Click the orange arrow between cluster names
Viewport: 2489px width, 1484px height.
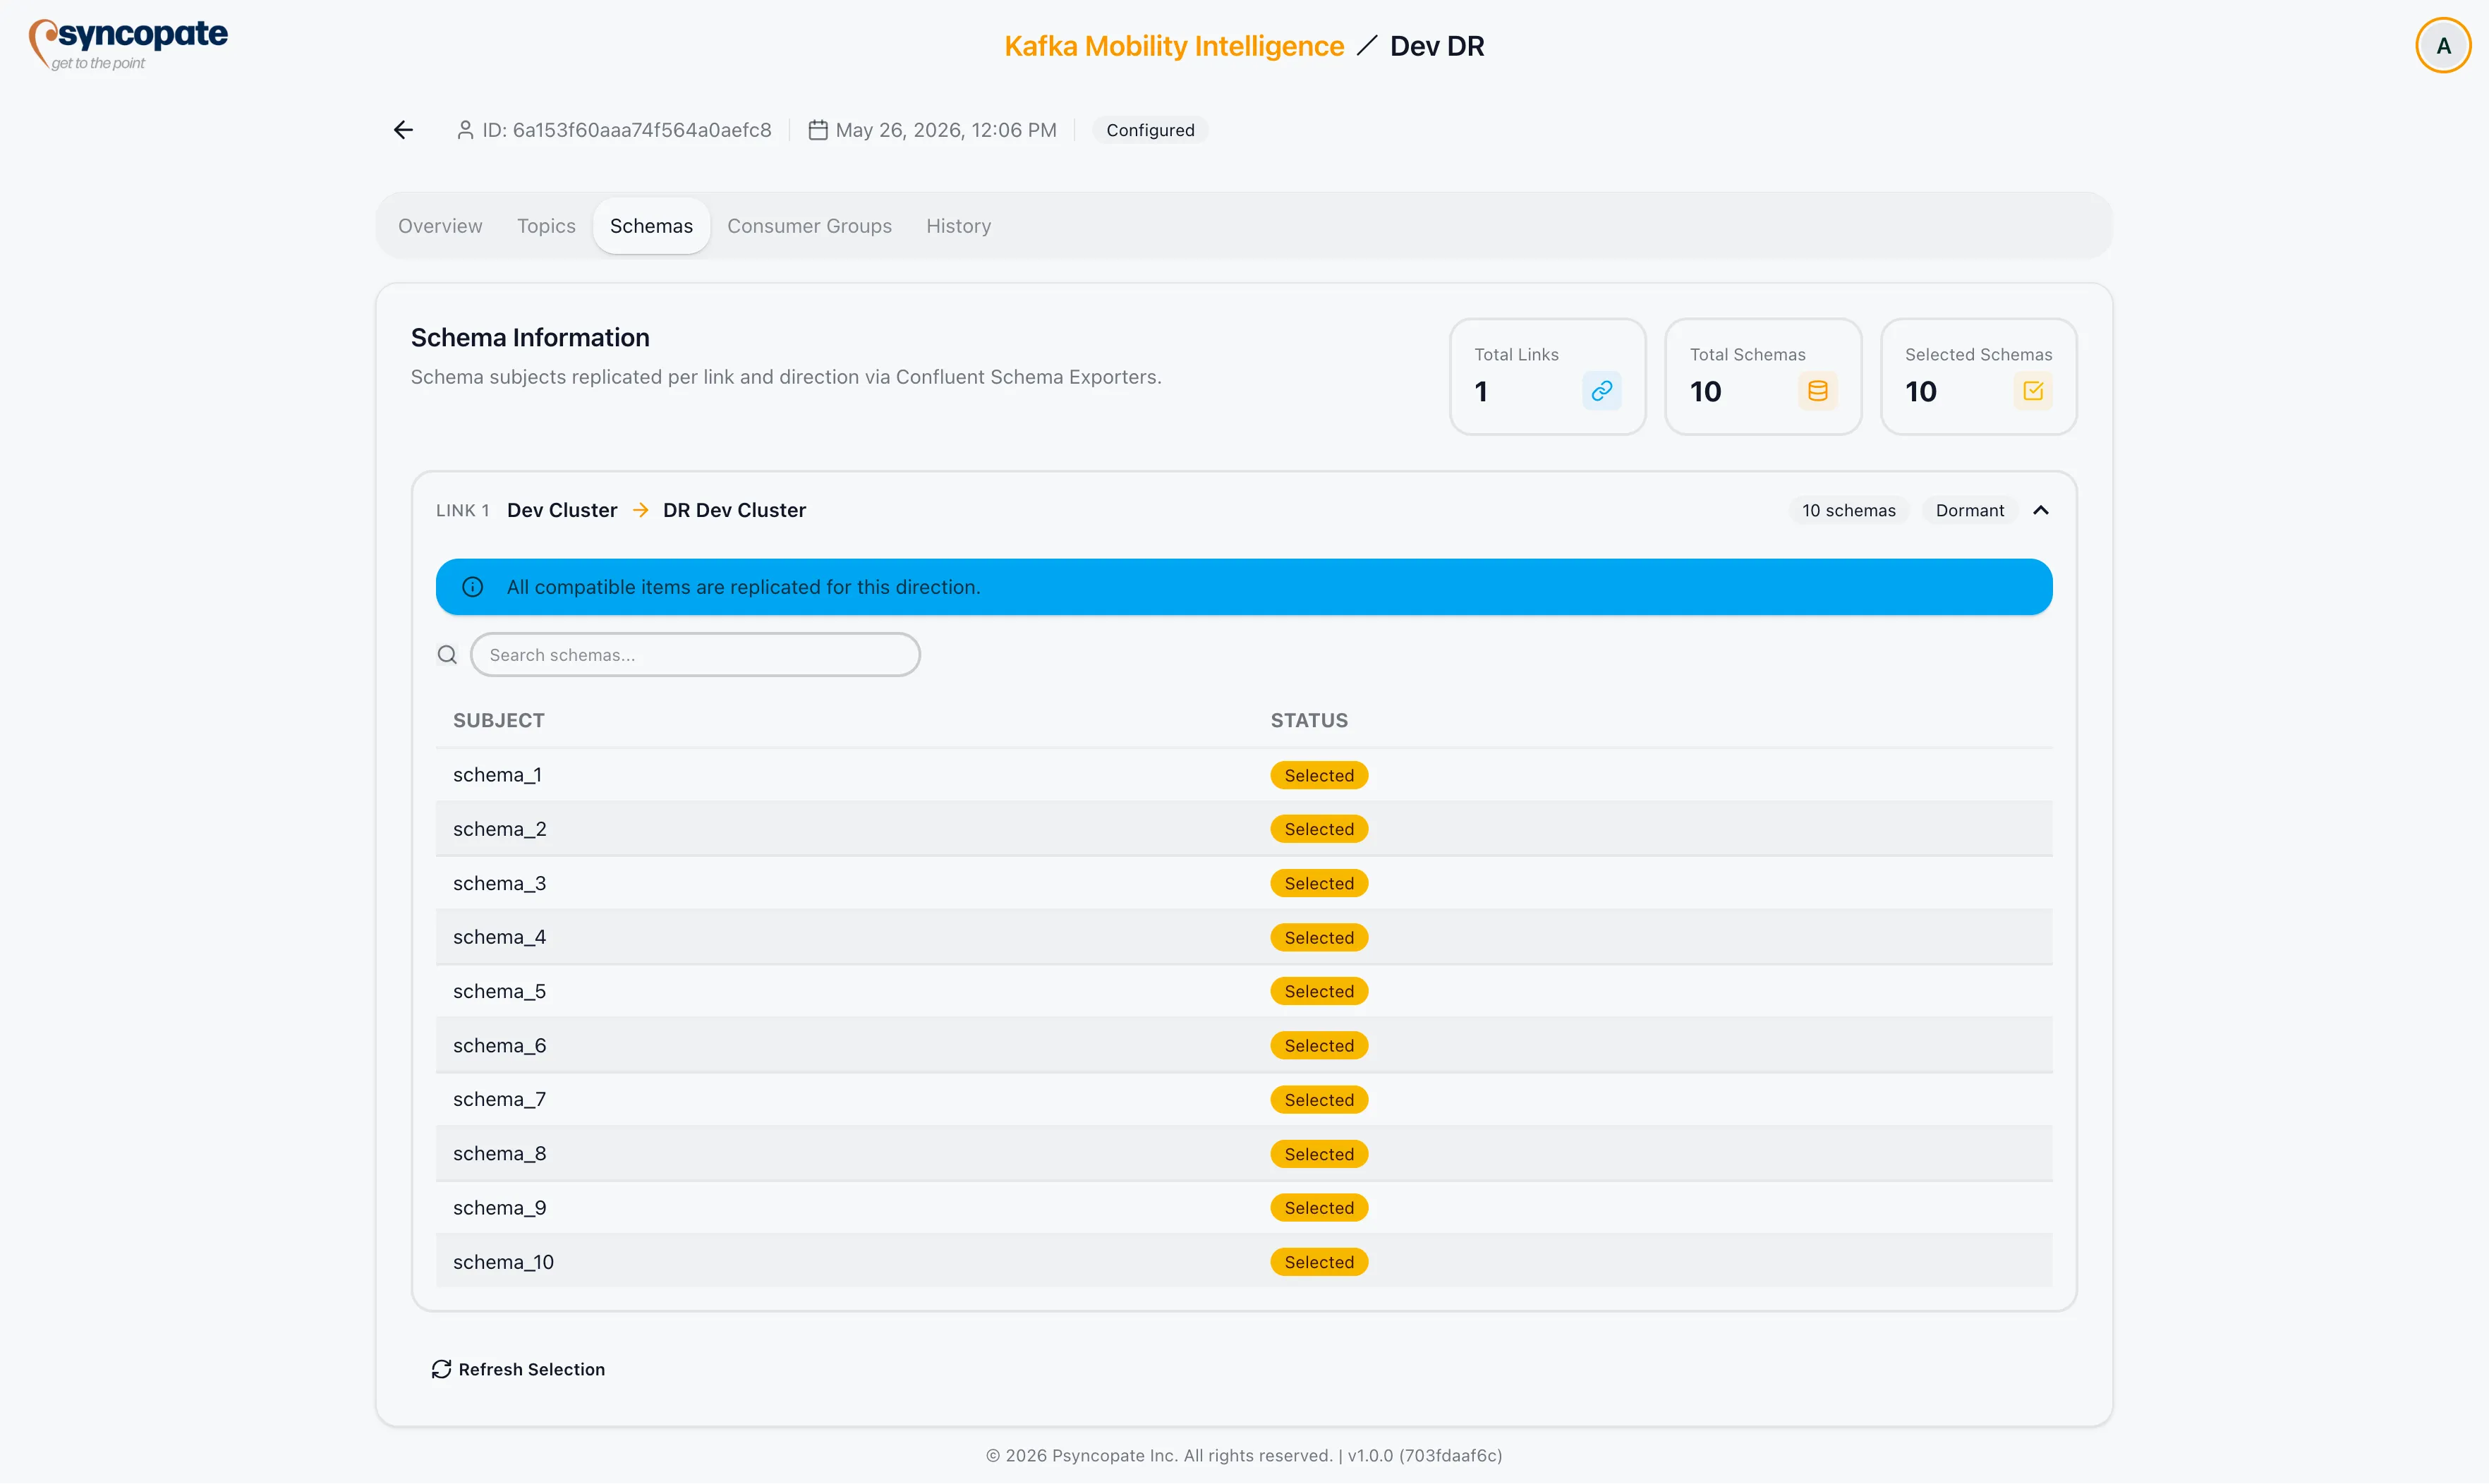(641, 510)
